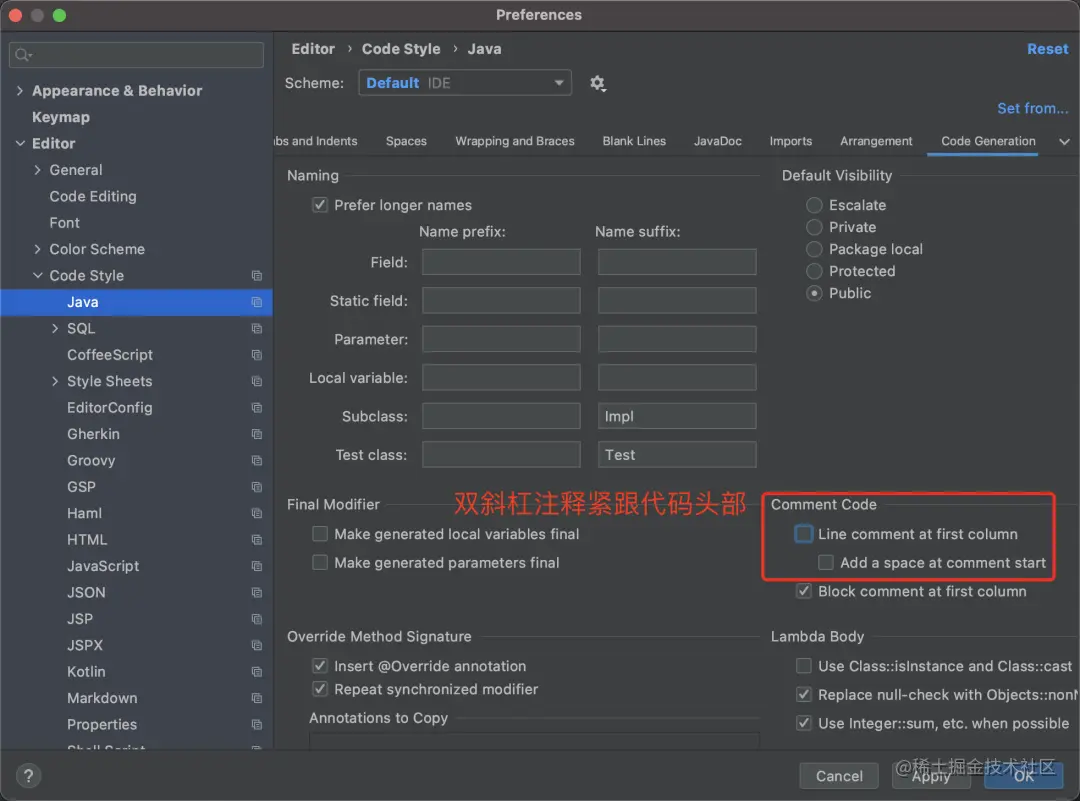Image resolution: width=1080 pixels, height=801 pixels.
Task: Collapse the Code Style node
Action: click(x=37, y=275)
